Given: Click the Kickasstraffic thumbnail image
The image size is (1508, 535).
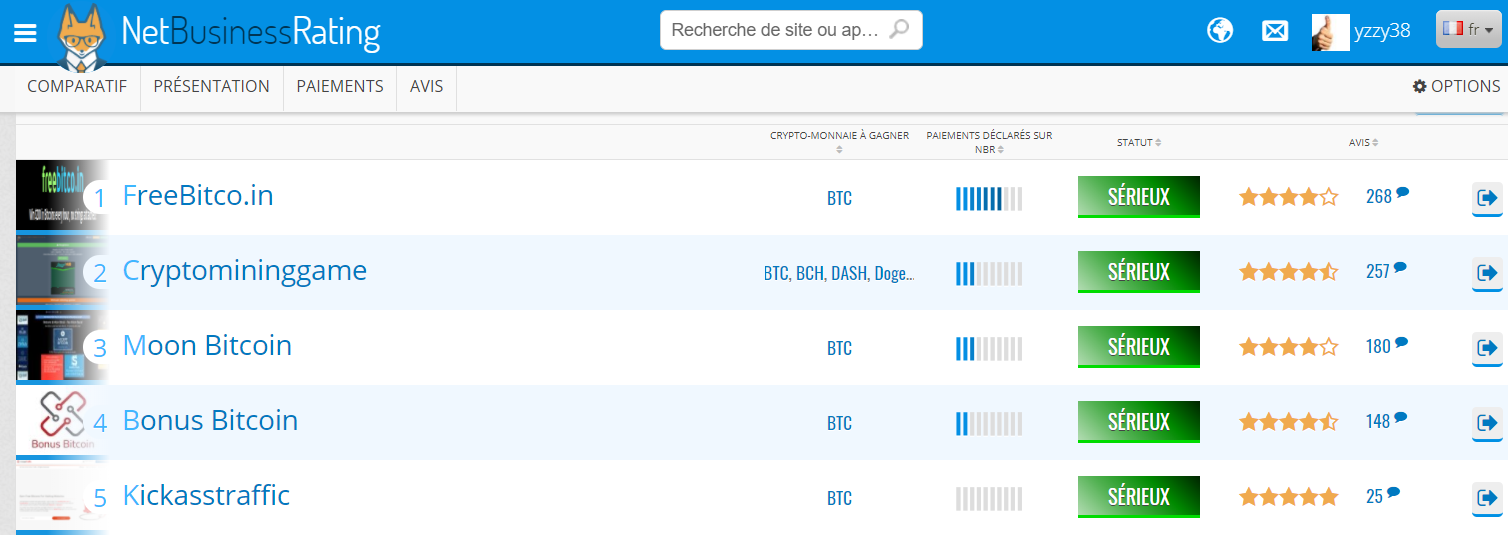Looking at the screenshot, I should point(60,497).
